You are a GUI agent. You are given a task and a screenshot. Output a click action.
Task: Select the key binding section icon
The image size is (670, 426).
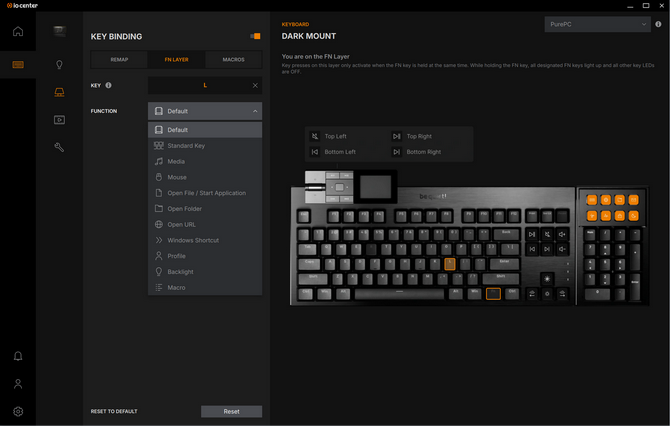pos(59,92)
